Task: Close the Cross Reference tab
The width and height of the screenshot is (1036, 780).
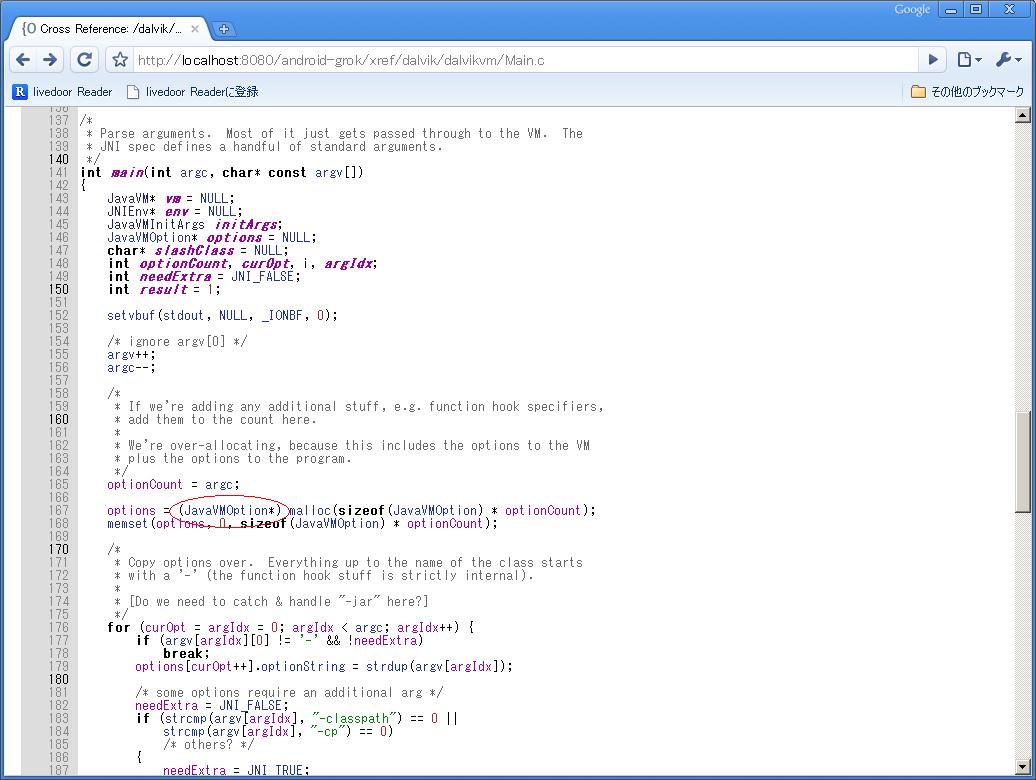Action: click(195, 29)
